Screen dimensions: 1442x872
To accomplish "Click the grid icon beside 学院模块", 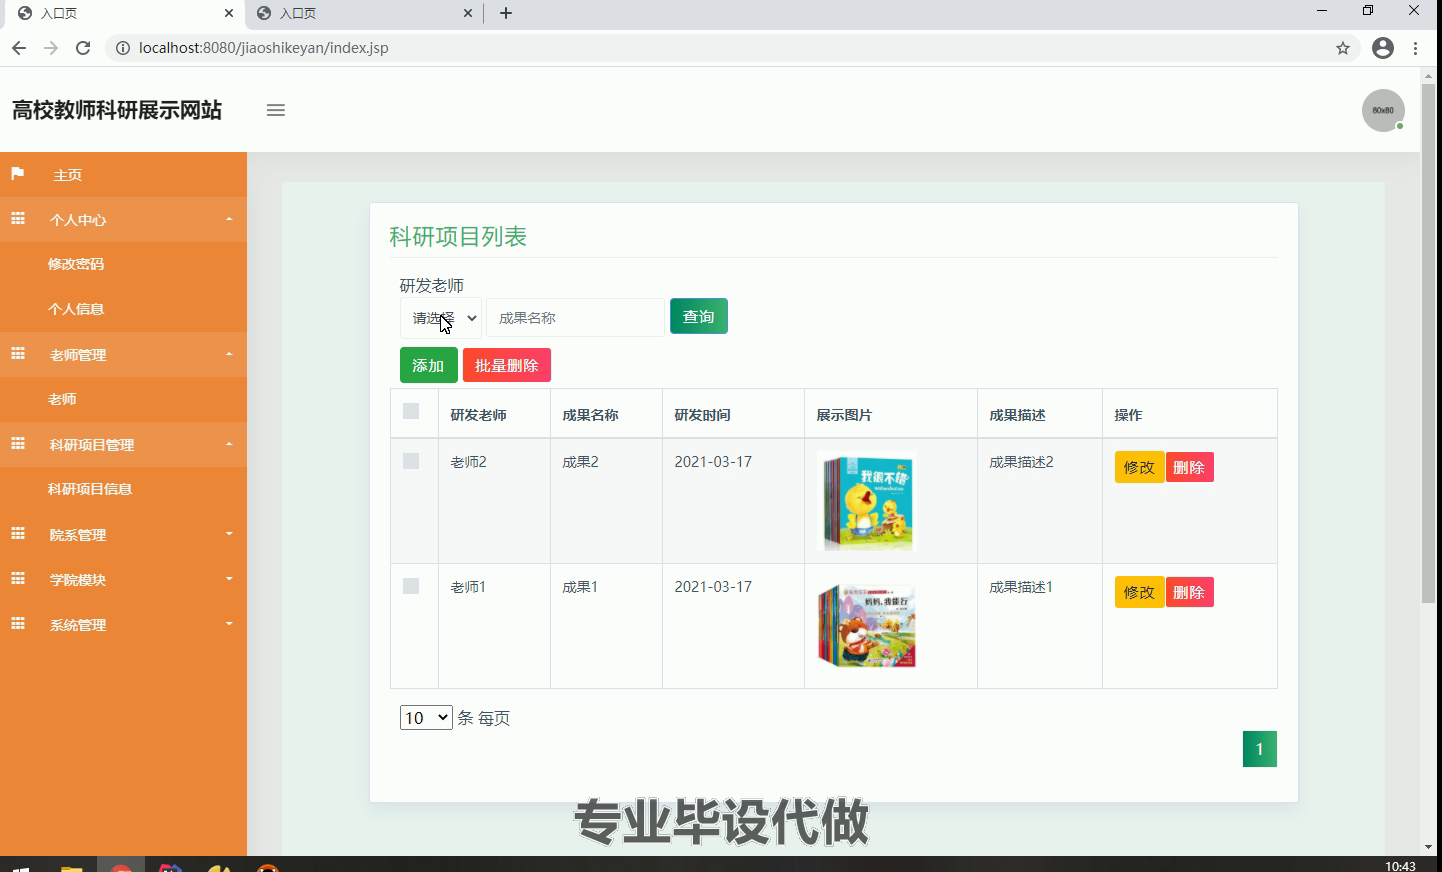I will (17, 578).
